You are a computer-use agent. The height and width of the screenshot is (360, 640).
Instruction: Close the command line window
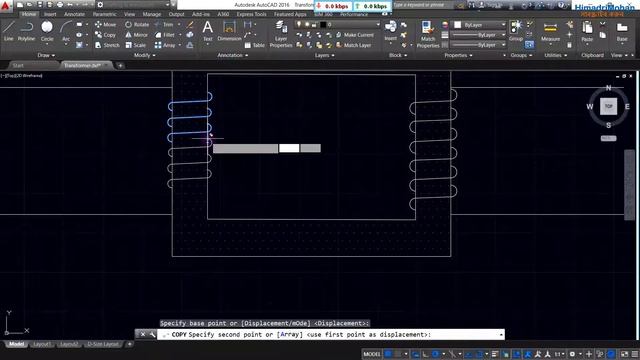click(143, 335)
